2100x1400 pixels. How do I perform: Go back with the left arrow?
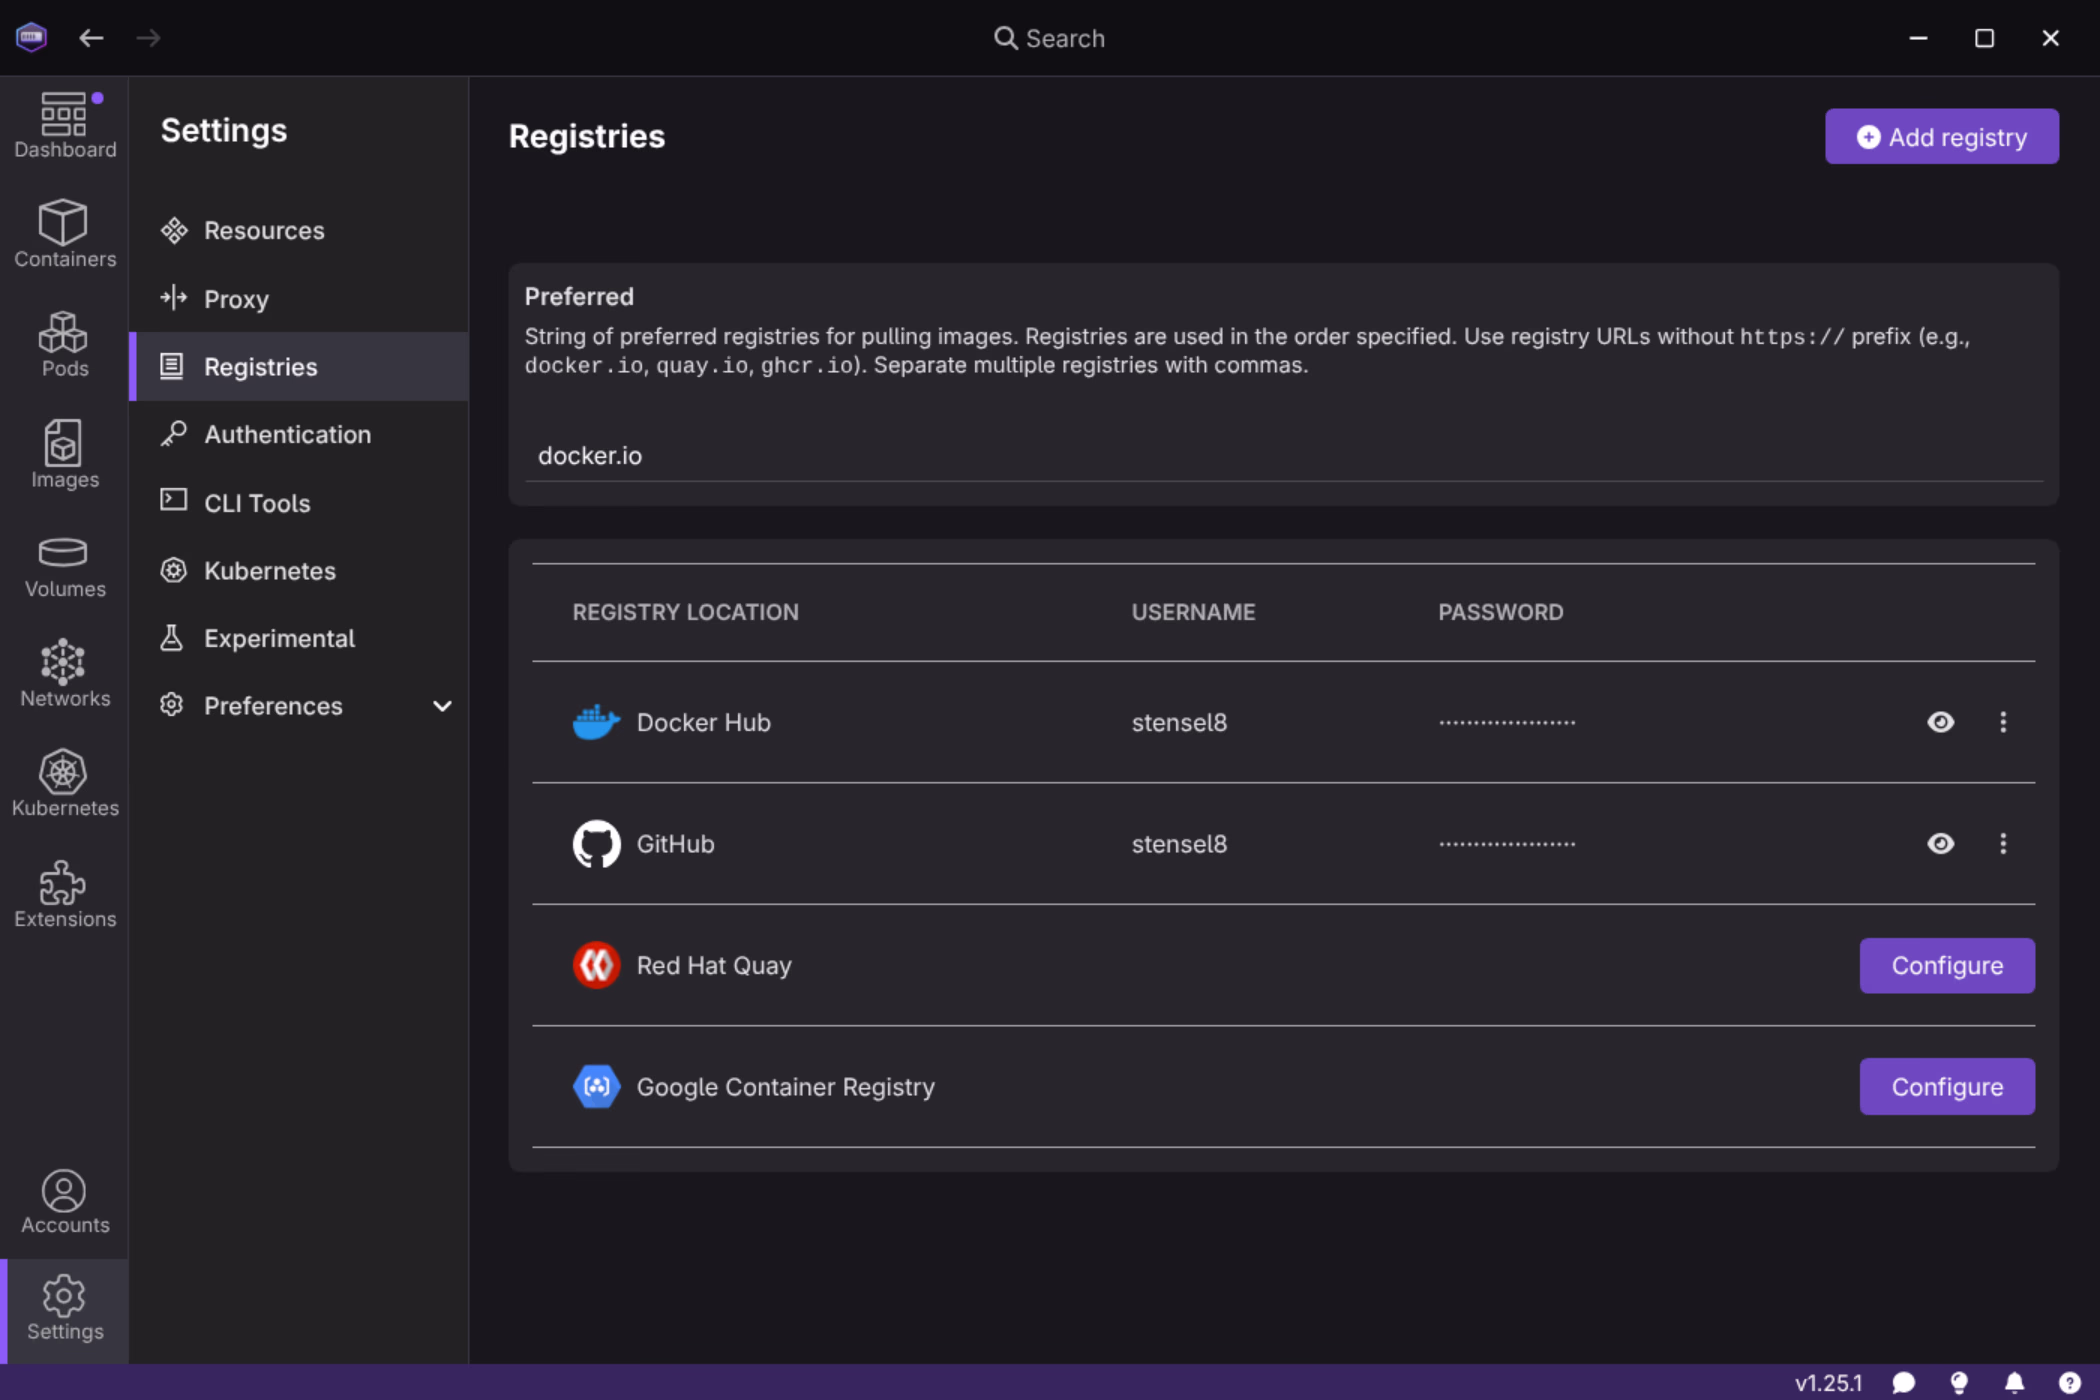pos(91,38)
